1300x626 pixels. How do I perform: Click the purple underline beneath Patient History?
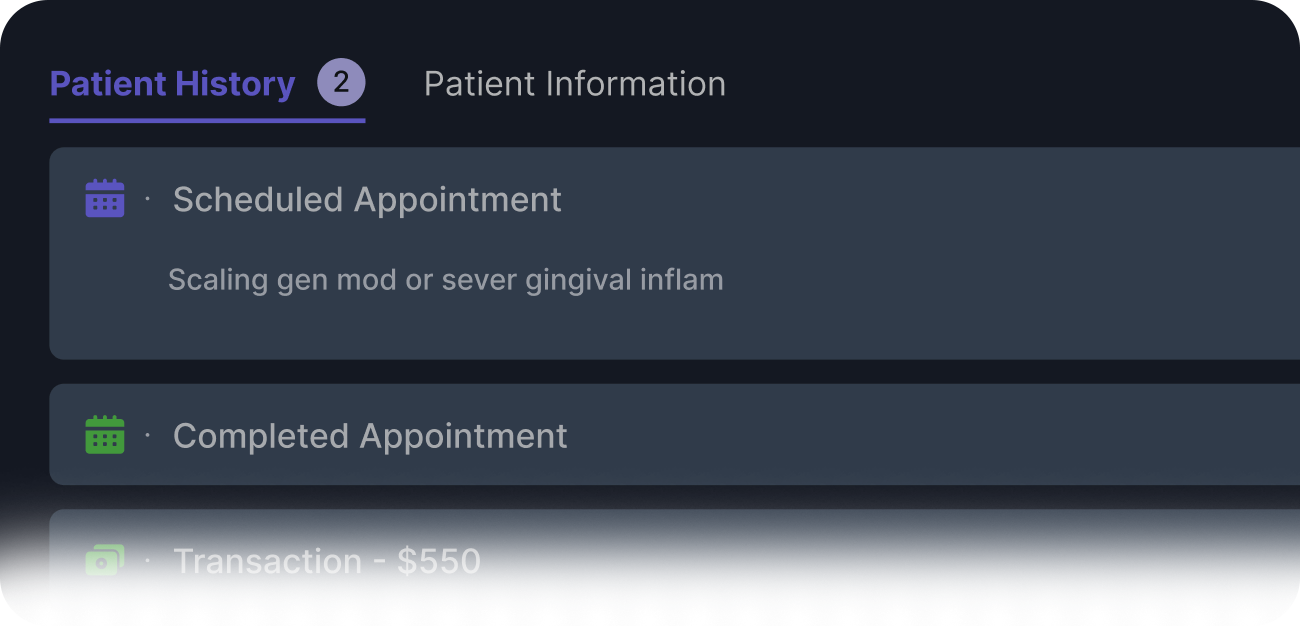pyautogui.click(x=207, y=121)
